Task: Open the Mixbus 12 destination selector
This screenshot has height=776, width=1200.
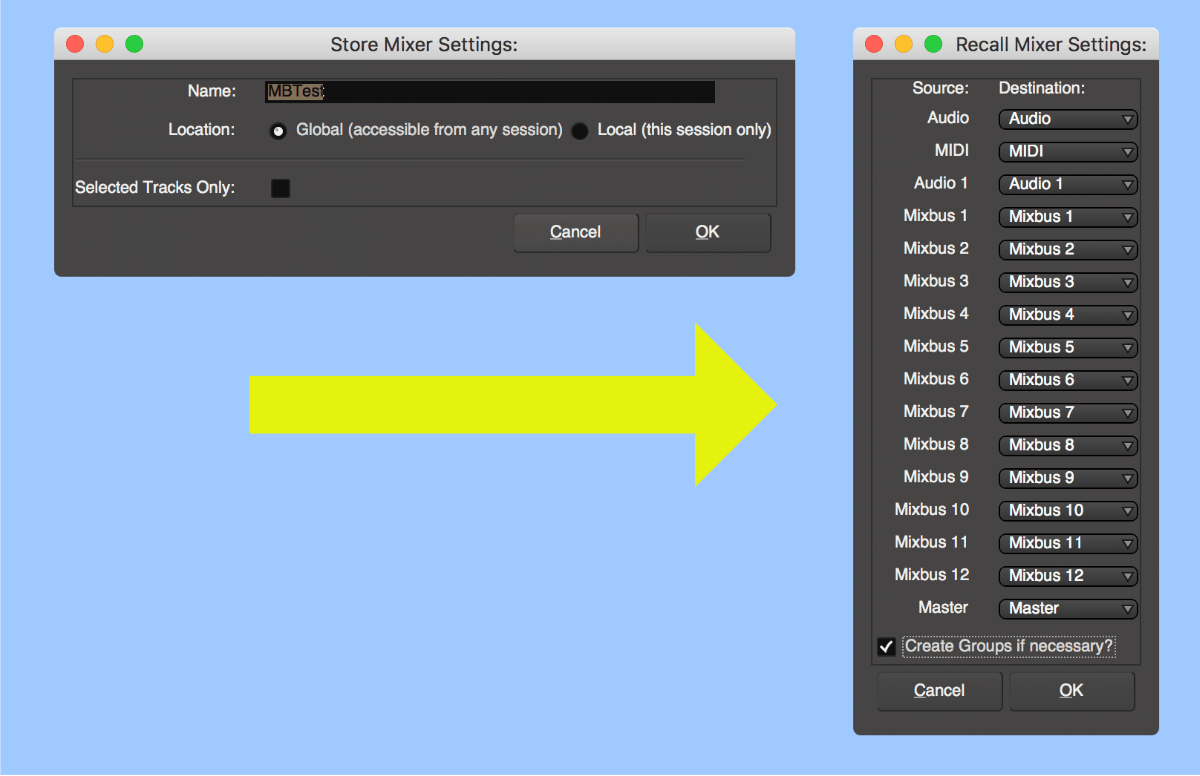Action: pyautogui.click(x=1068, y=576)
